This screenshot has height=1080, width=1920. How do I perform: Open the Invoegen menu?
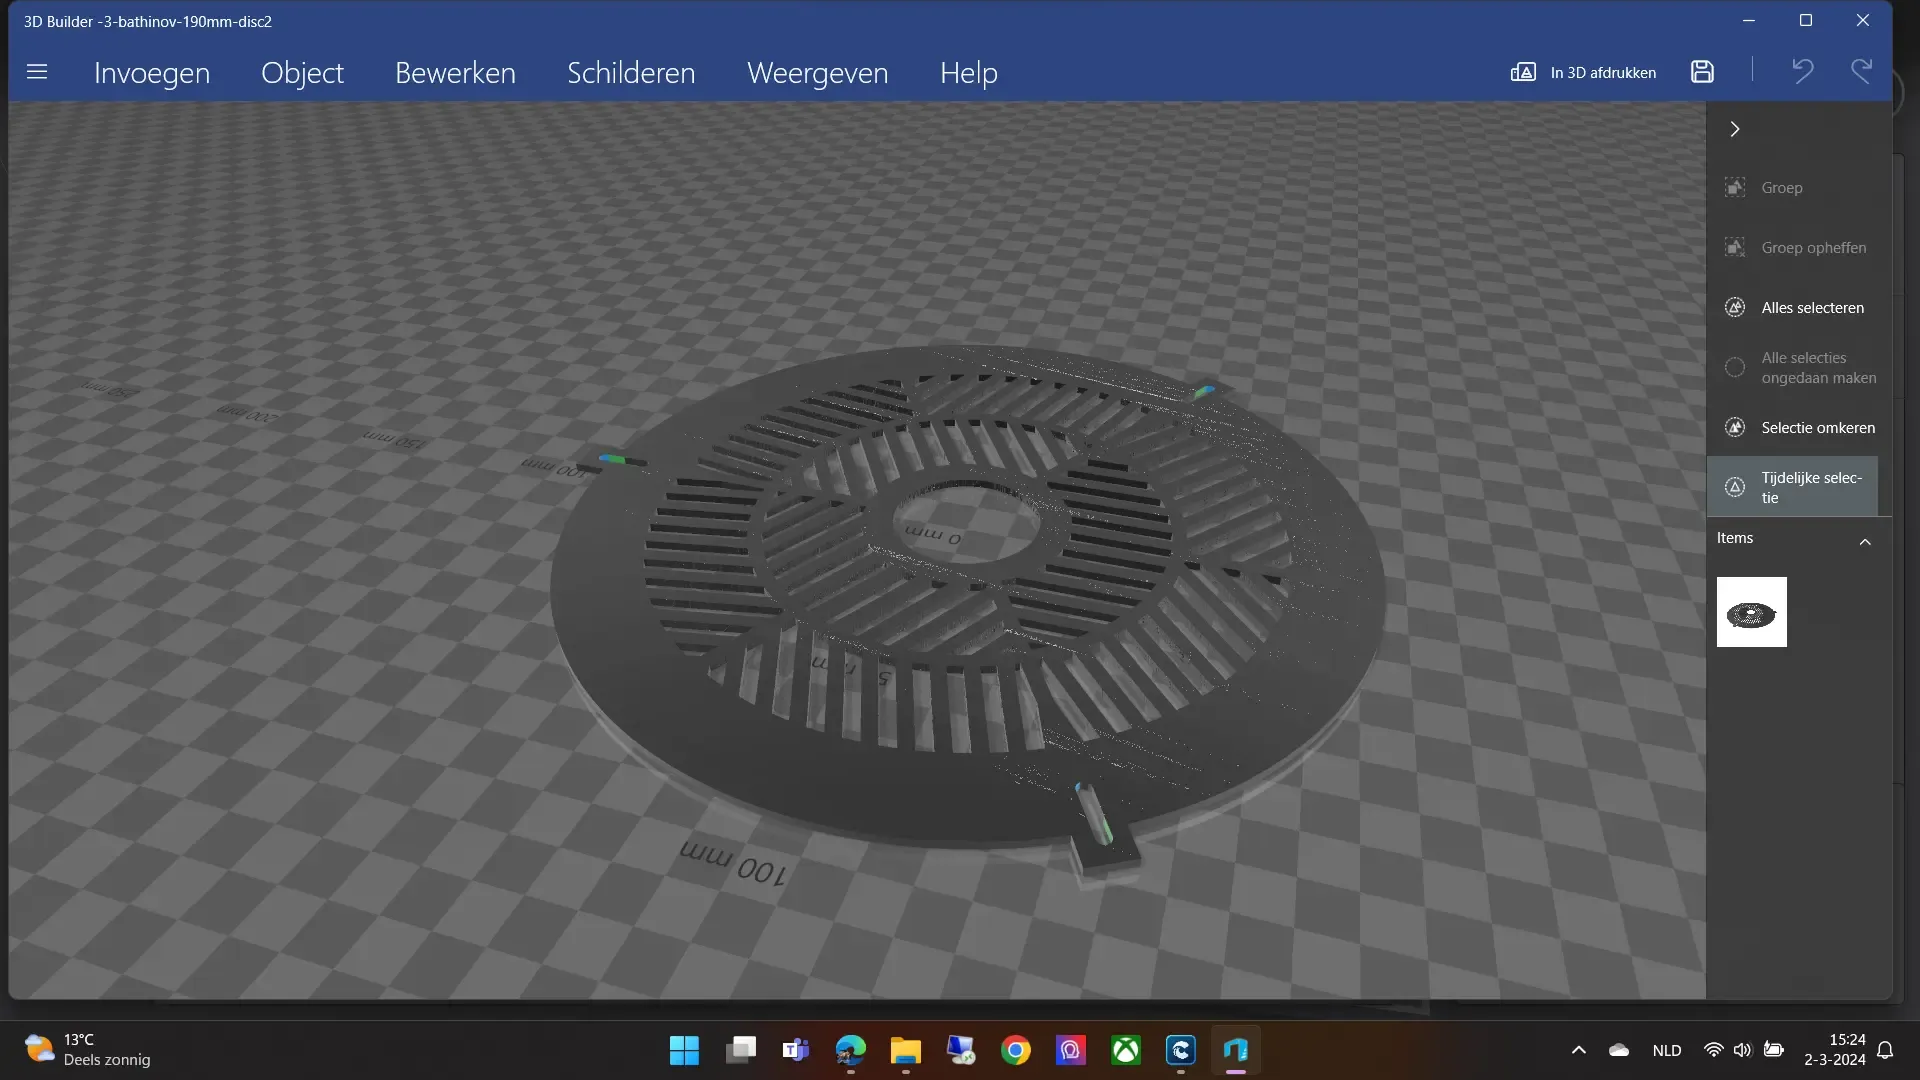[x=152, y=73]
